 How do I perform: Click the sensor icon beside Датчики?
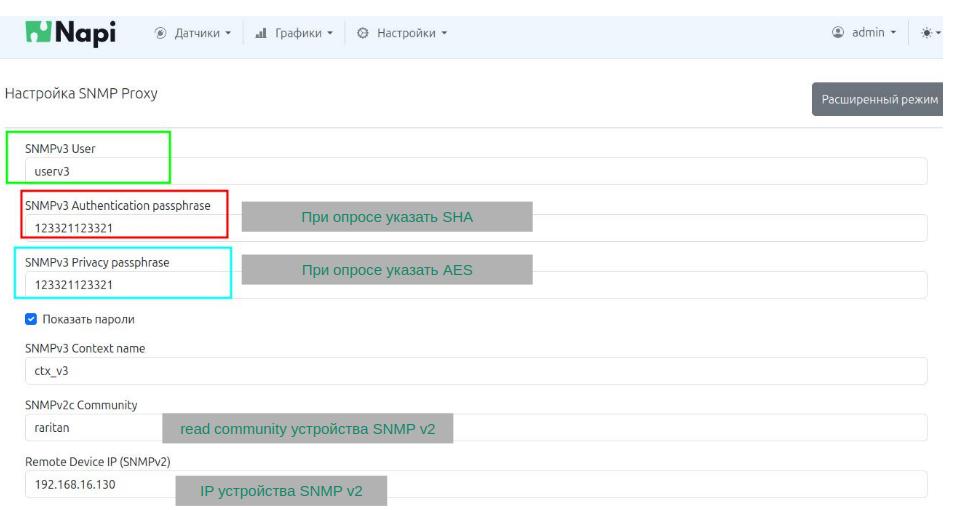(162, 32)
